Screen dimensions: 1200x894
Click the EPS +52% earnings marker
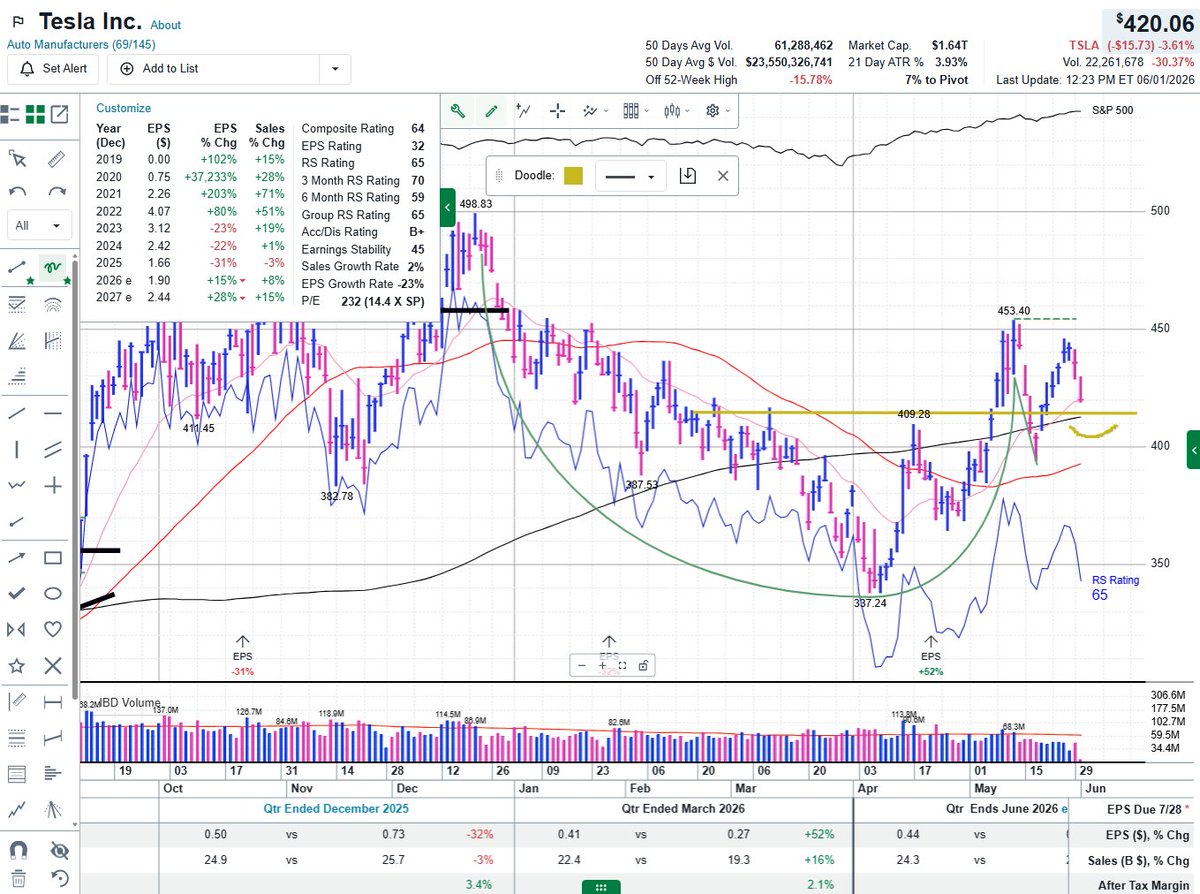[931, 656]
